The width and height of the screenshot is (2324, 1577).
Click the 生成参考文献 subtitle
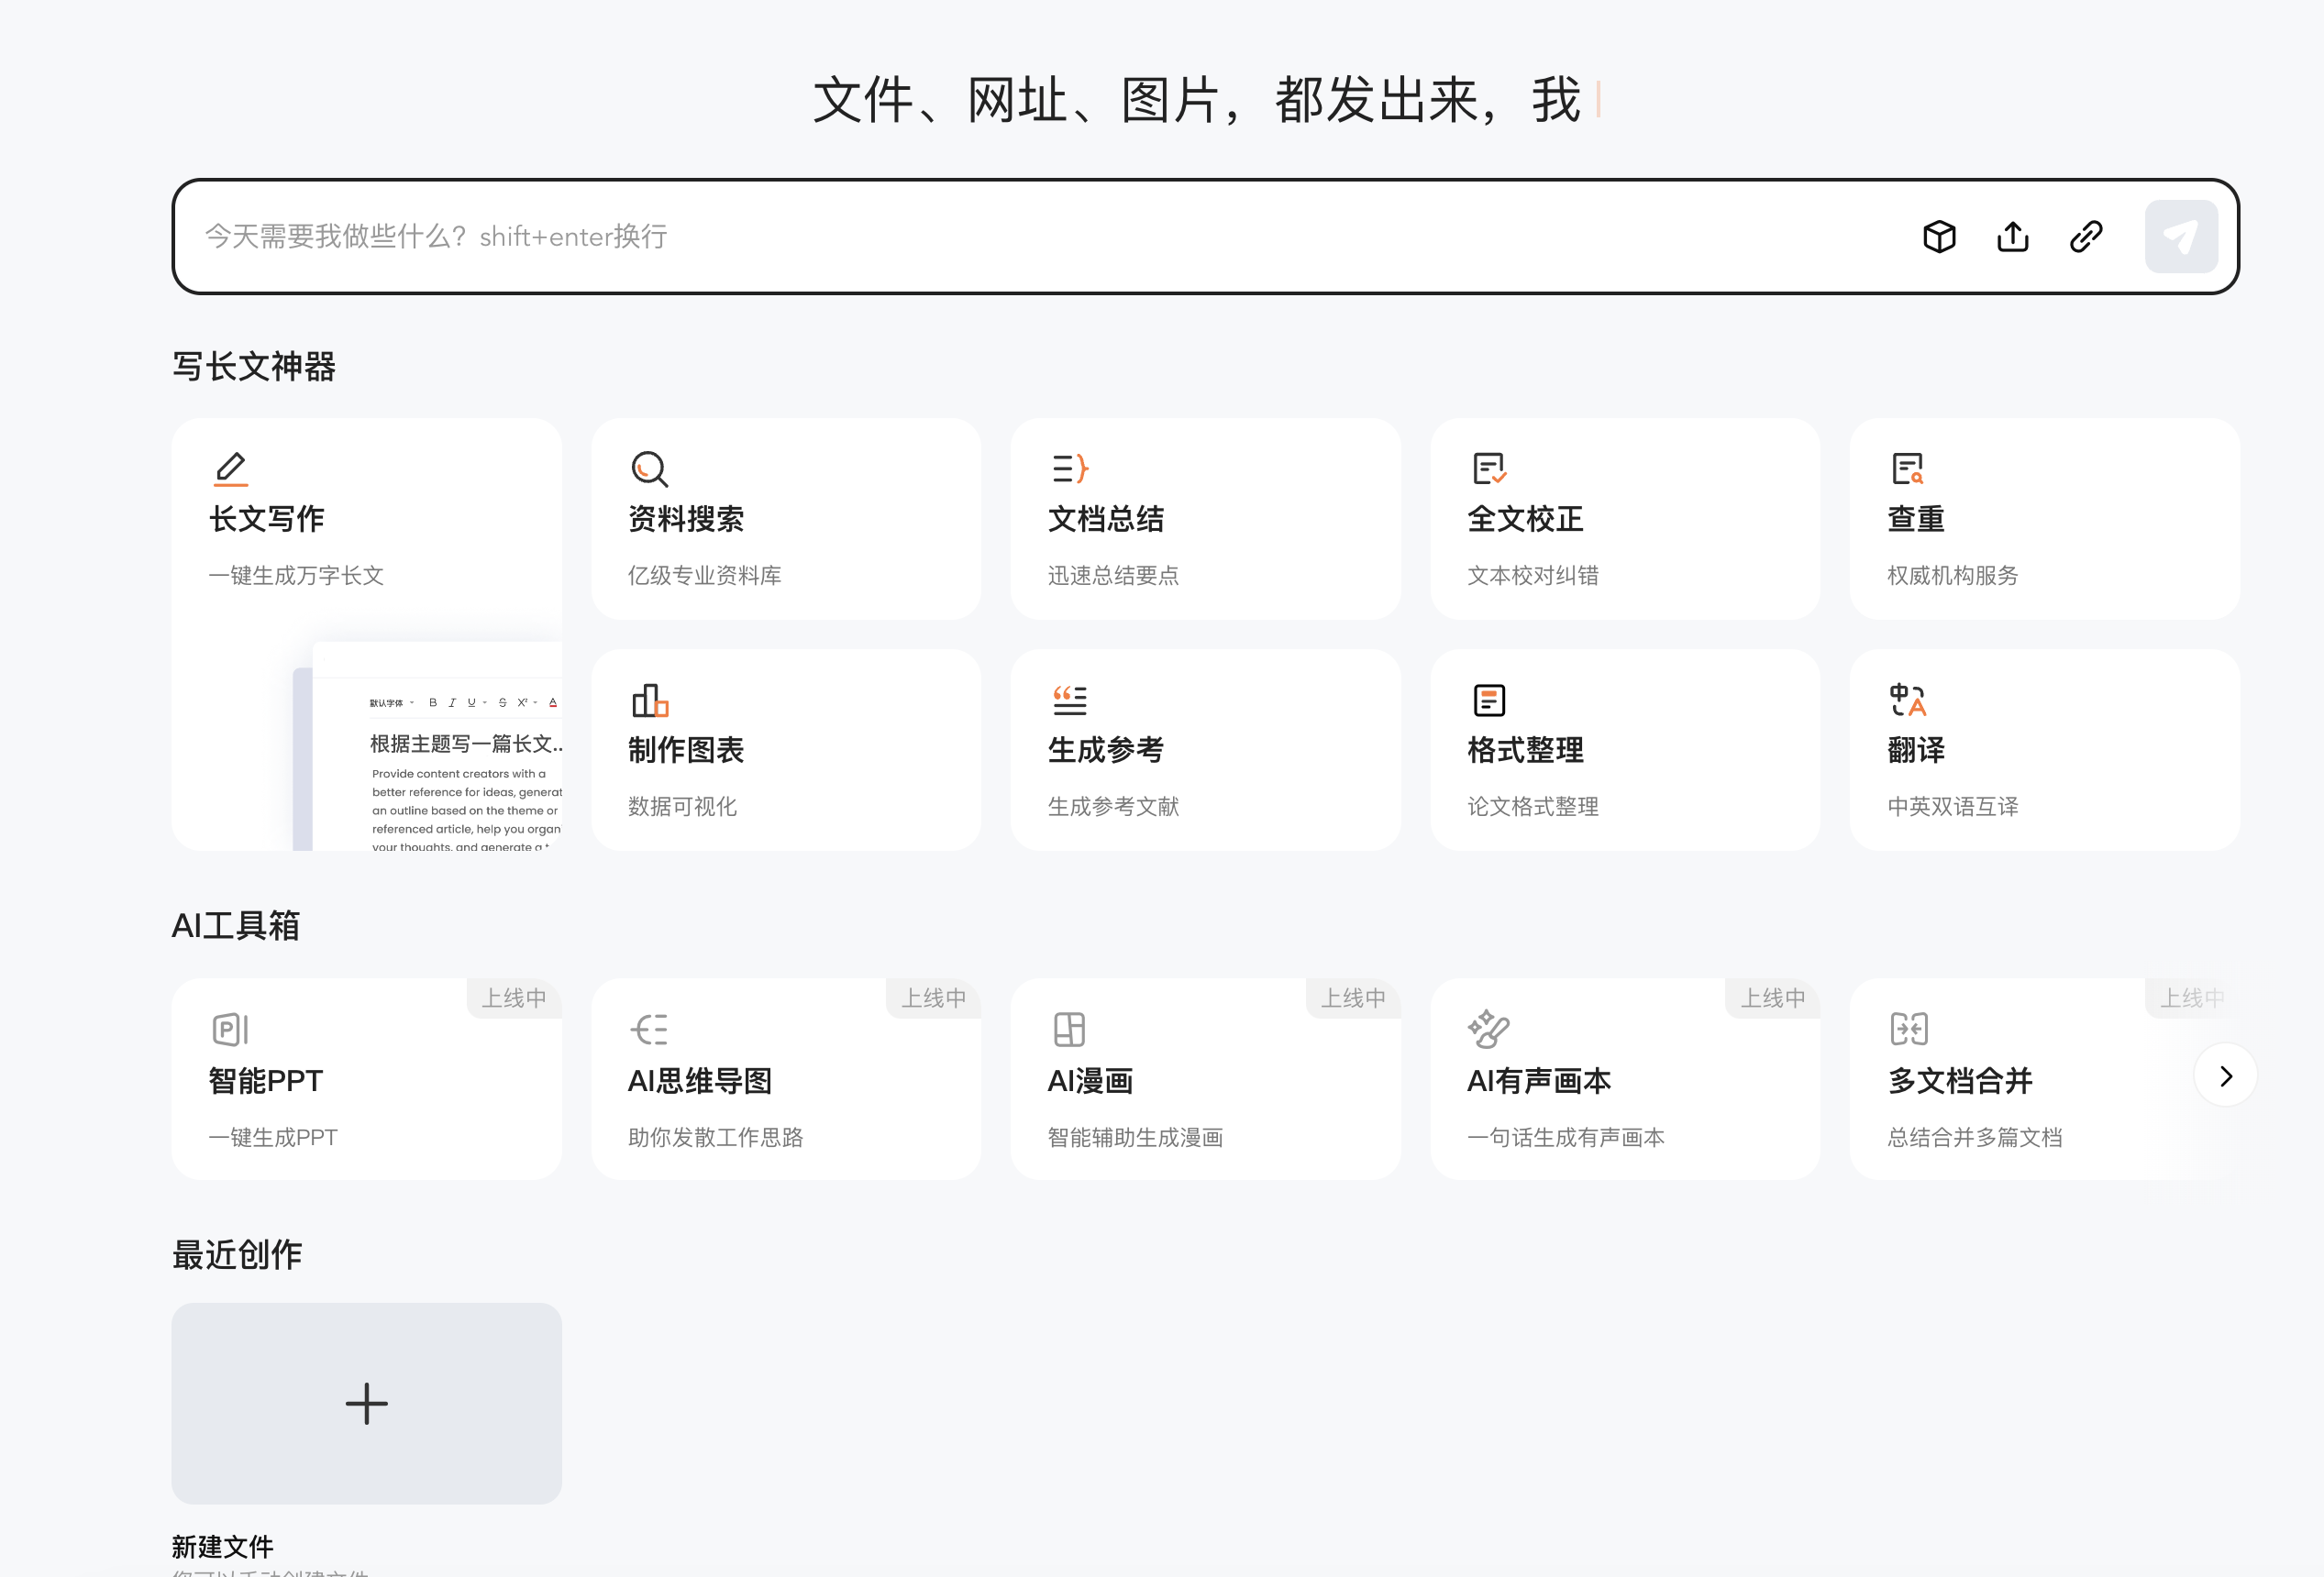click(1113, 806)
